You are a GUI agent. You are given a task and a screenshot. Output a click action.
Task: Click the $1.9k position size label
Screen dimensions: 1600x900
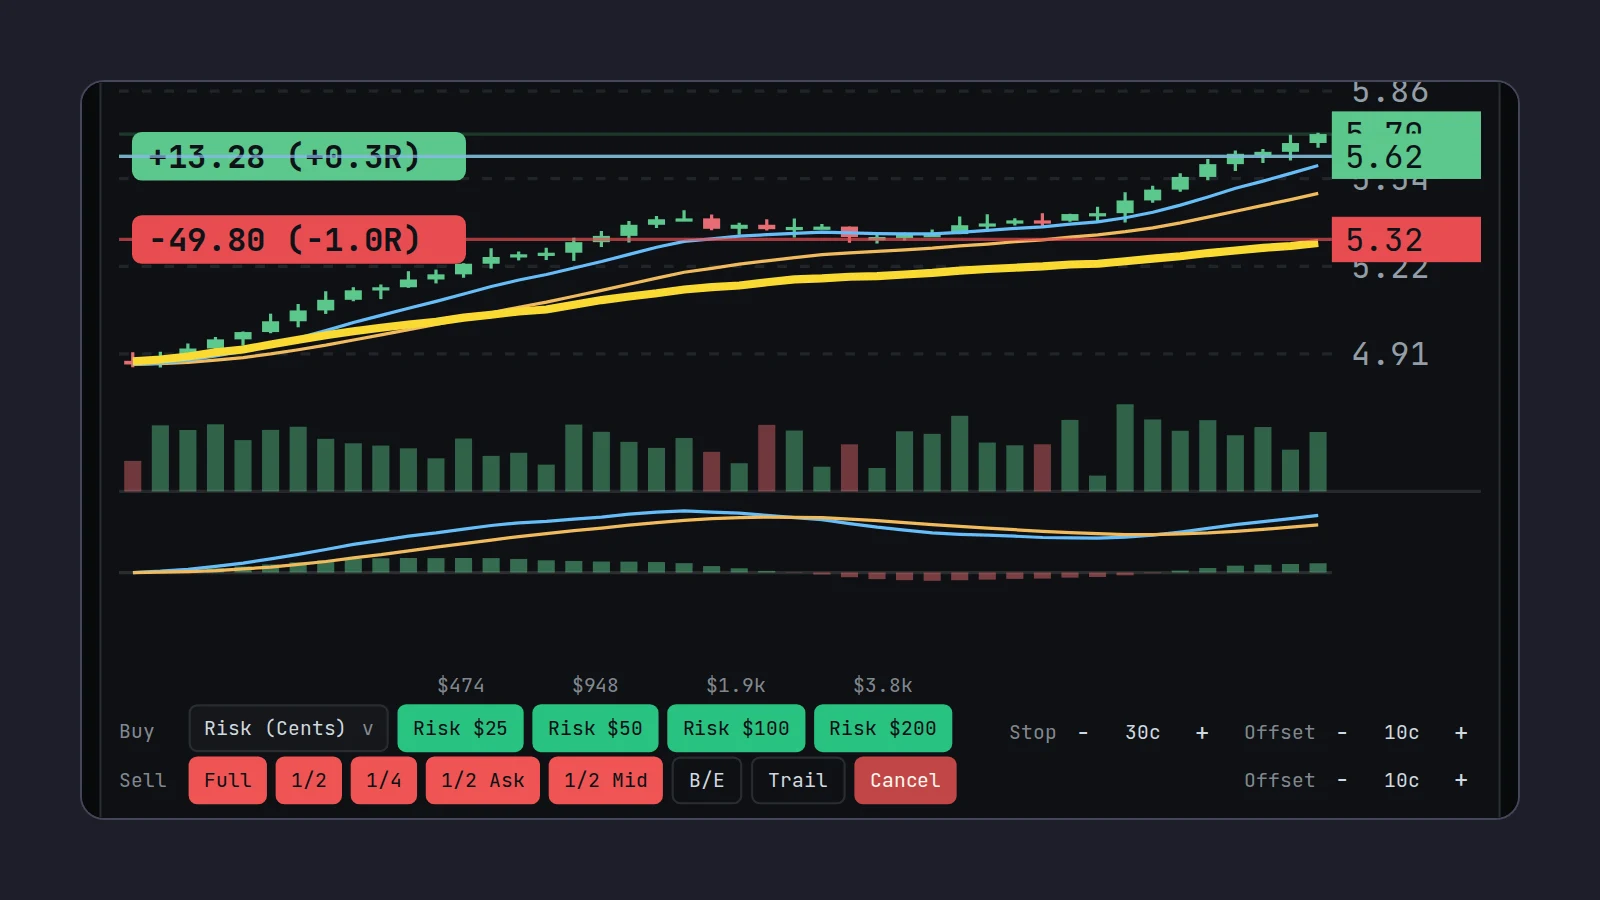click(x=736, y=685)
